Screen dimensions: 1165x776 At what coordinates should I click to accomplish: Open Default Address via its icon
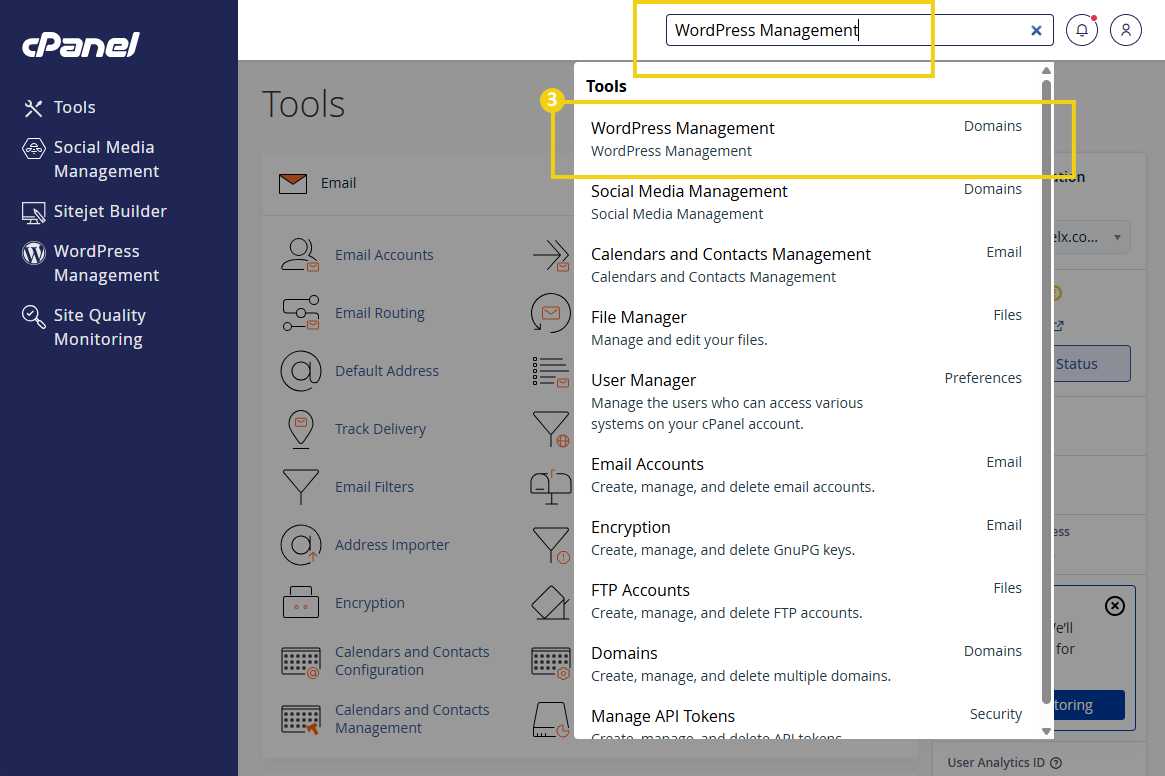[x=300, y=370]
